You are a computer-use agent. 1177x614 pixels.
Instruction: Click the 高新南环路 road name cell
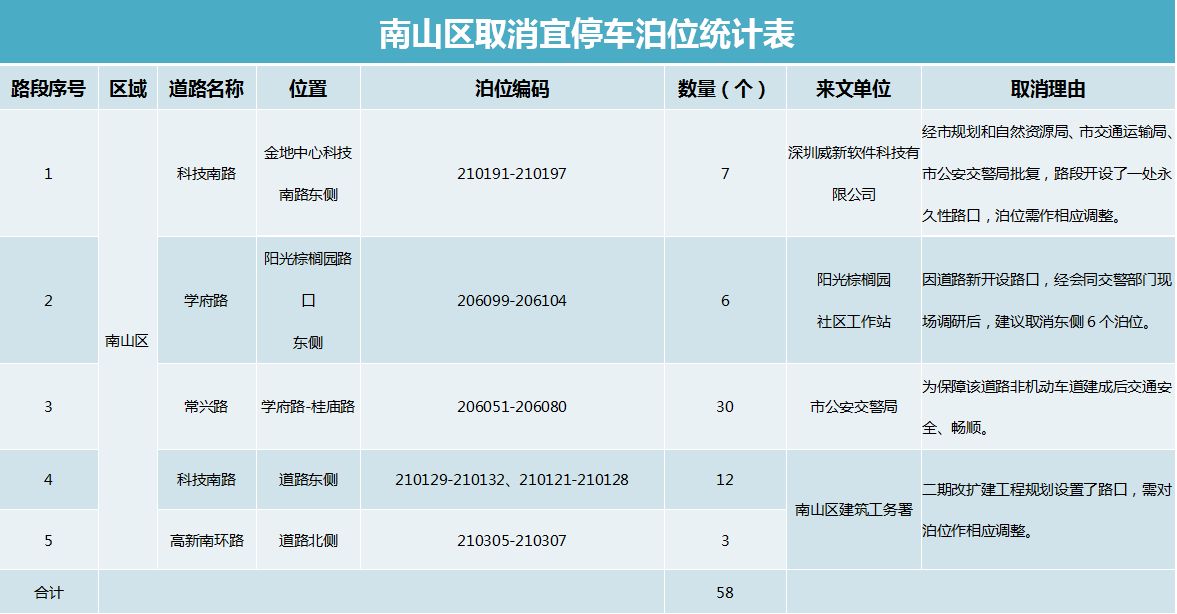coord(206,541)
